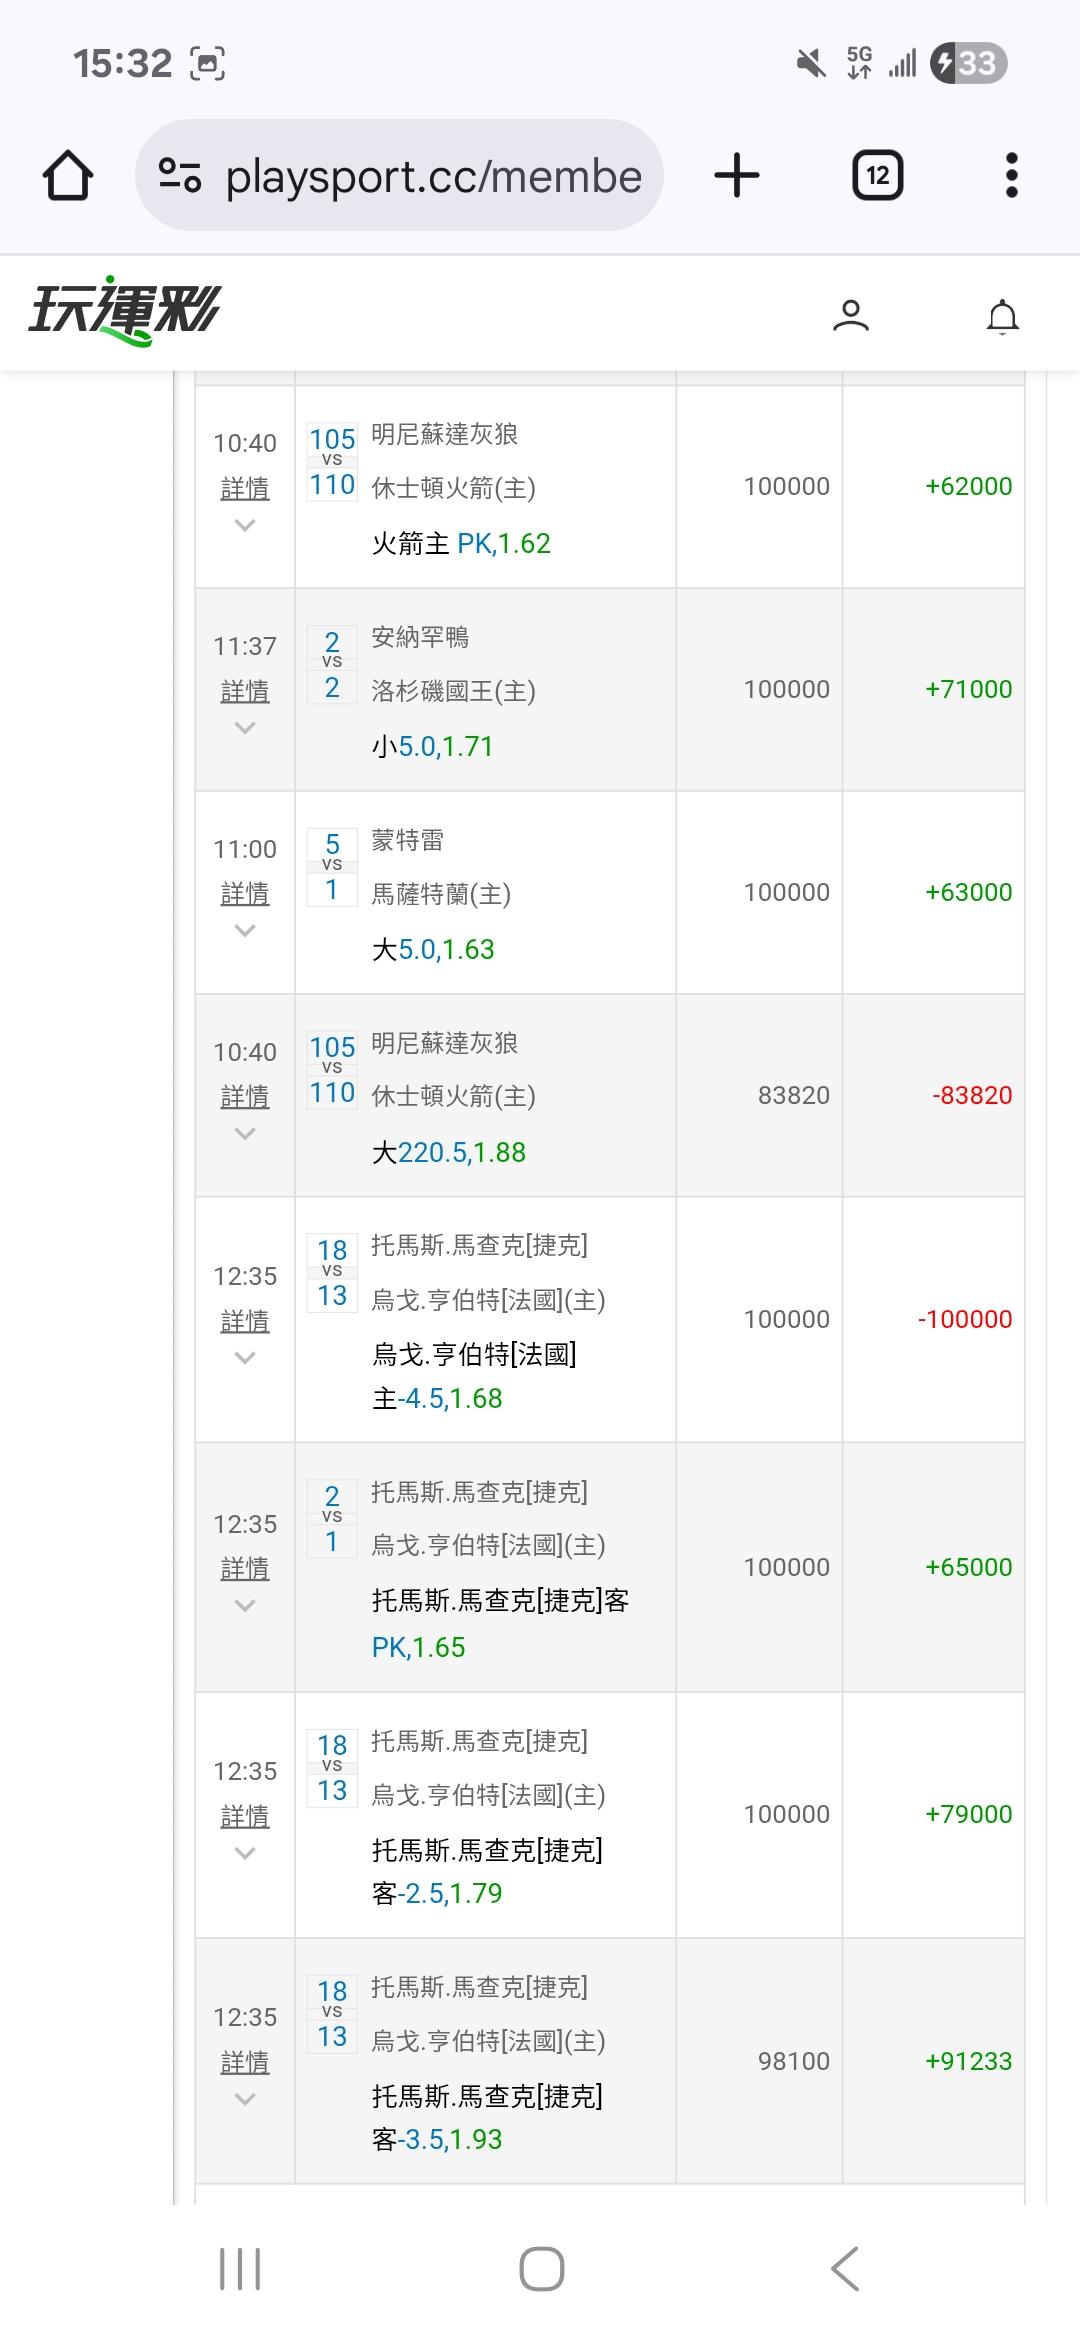The image size is (1080, 2340).
Task: Expand the 11:37 安納罕鴨 row chevron
Action: (245, 729)
